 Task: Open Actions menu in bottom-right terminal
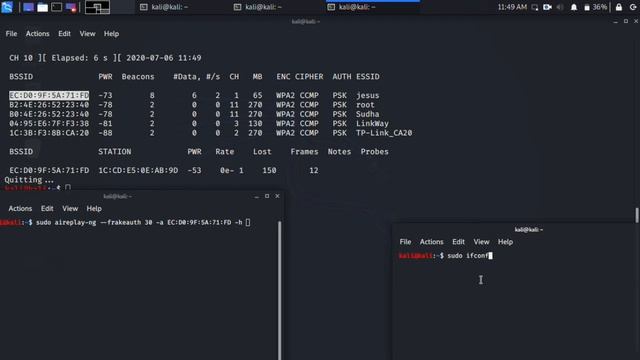click(431, 242)
